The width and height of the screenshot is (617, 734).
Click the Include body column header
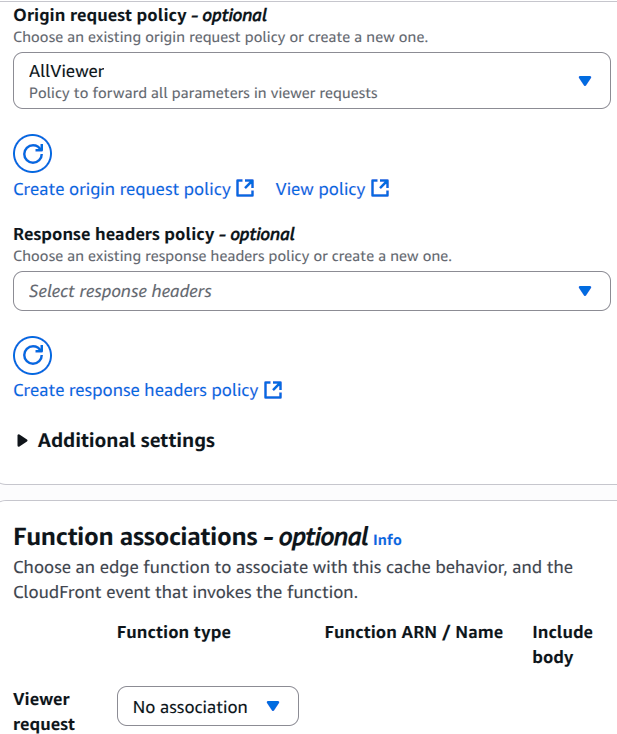[562, 644]
